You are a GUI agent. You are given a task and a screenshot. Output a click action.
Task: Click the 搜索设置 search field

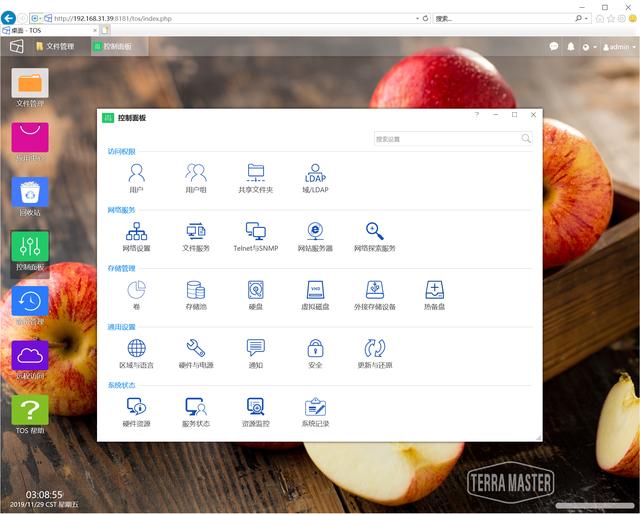click(446, 139)
